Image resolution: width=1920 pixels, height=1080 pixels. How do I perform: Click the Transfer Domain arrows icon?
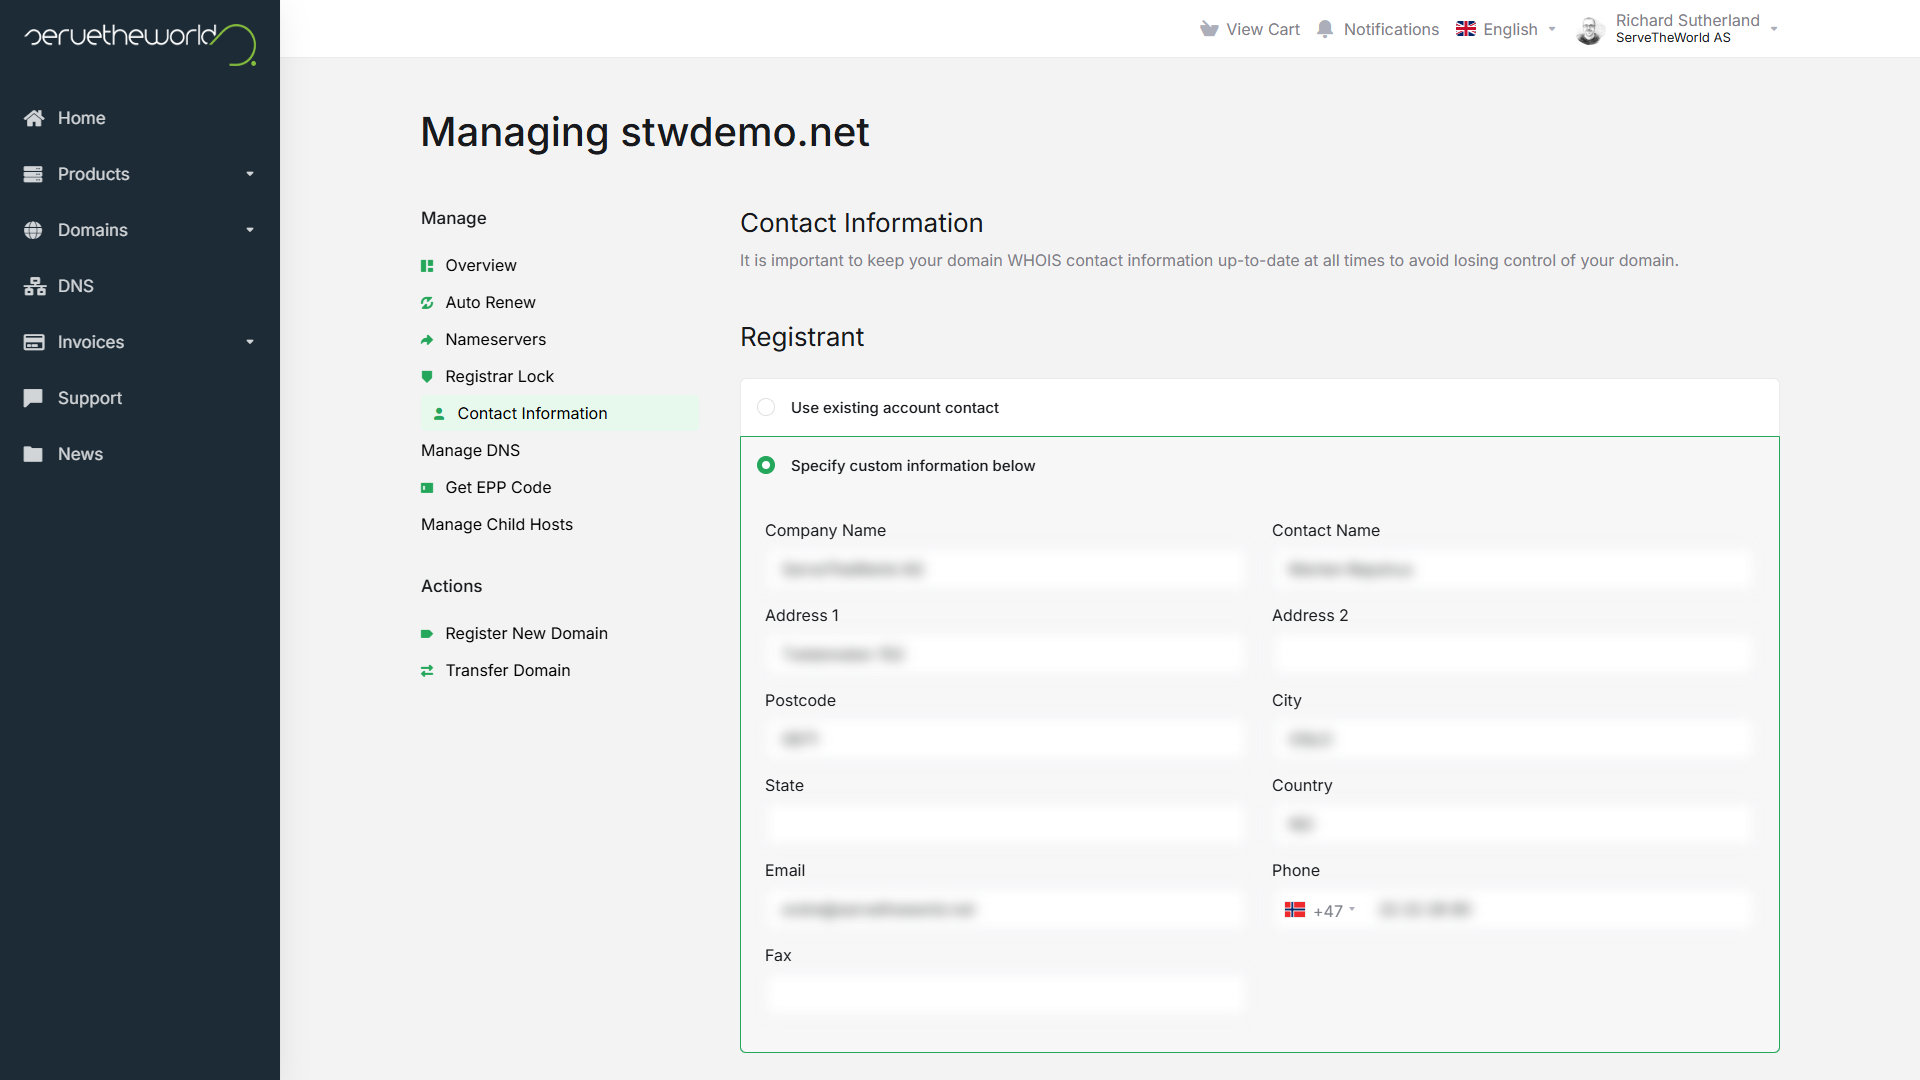pyautogui.click(x=427, y=671)
